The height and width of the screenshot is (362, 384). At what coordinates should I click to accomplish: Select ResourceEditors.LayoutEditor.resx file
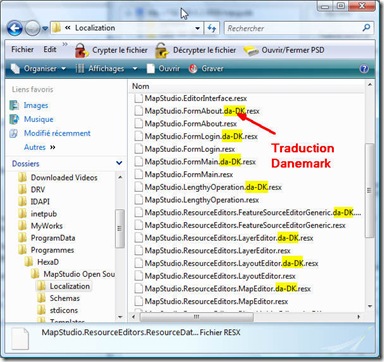click(x=215, y=276)
